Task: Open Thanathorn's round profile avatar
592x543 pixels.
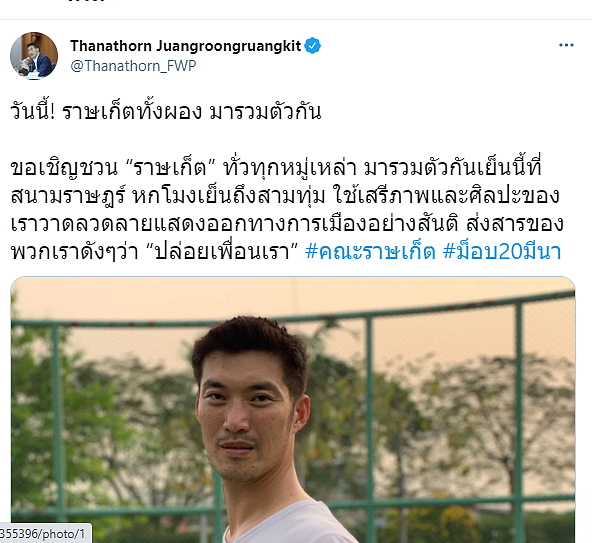Action: click(34, 56)
